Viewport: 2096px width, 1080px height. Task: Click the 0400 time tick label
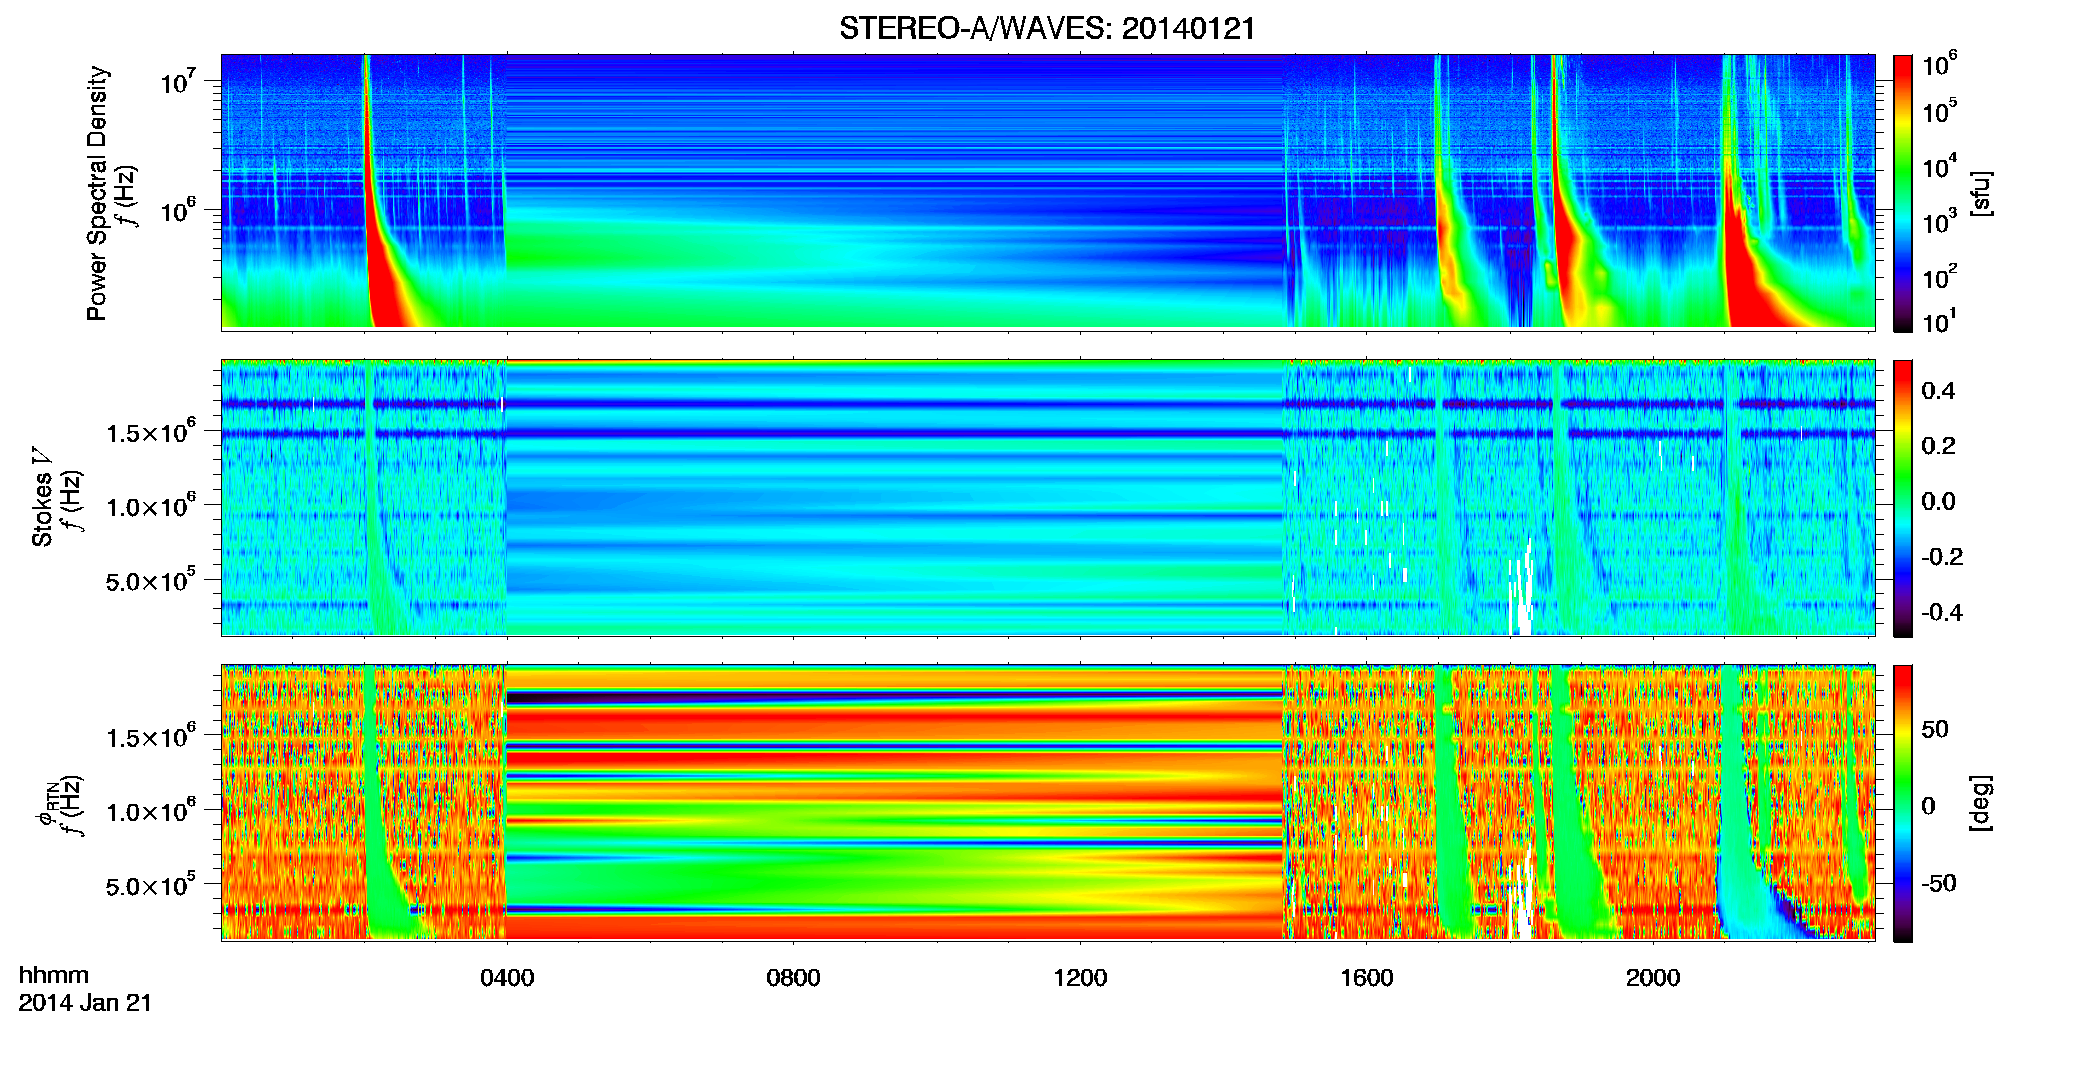pyautogui.click(x=507, y=978)
